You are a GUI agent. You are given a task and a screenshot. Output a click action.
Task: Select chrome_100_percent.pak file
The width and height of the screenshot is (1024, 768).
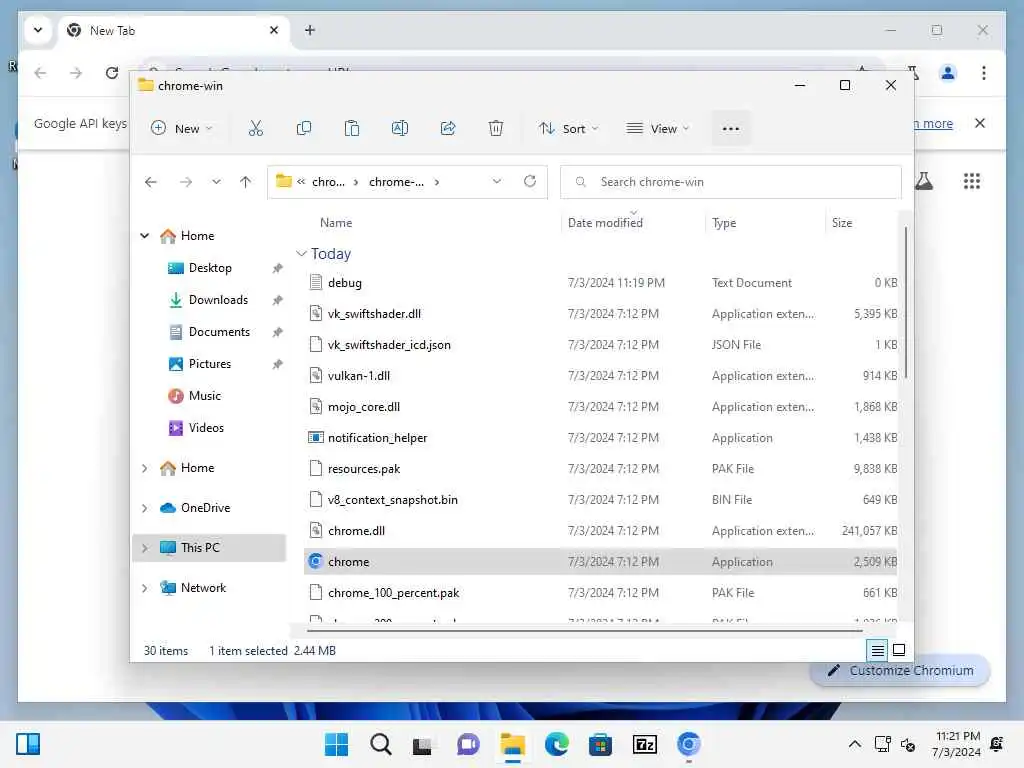[x=600, y=593]
